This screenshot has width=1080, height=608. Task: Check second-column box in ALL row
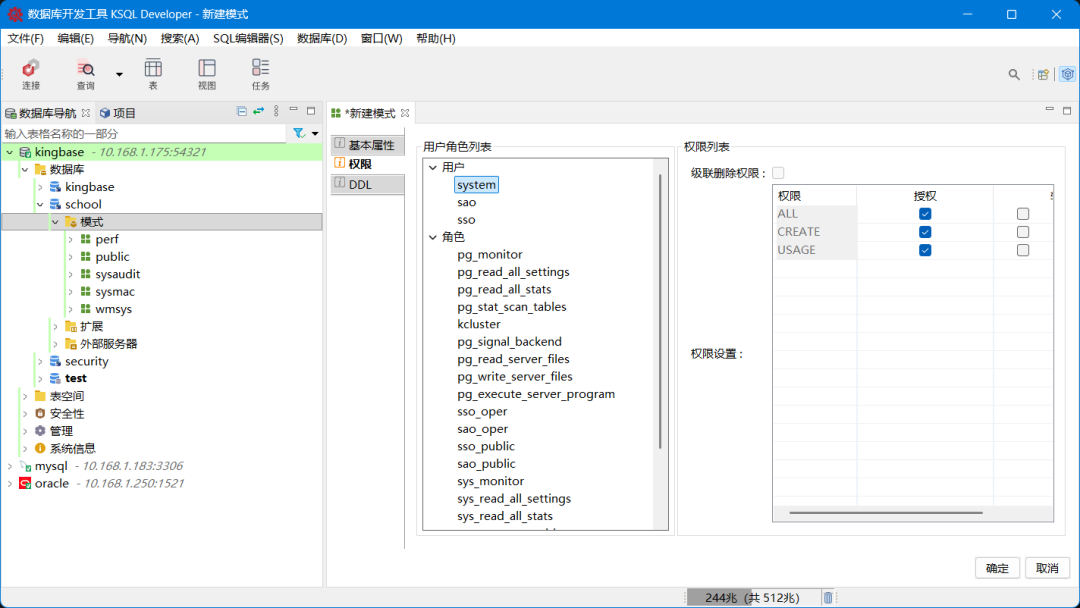pos(1023,214)
